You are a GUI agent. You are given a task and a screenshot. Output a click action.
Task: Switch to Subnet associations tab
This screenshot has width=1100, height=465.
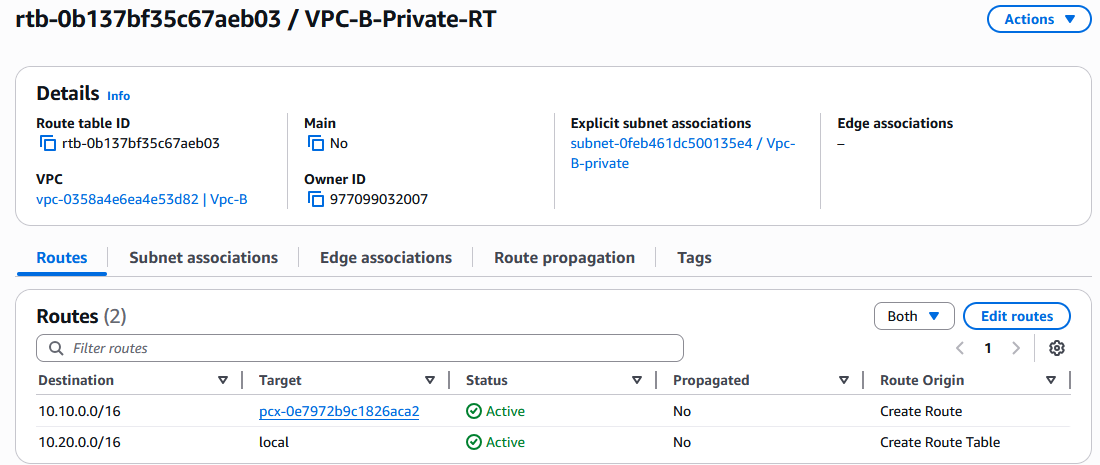[x=203, y=257]
